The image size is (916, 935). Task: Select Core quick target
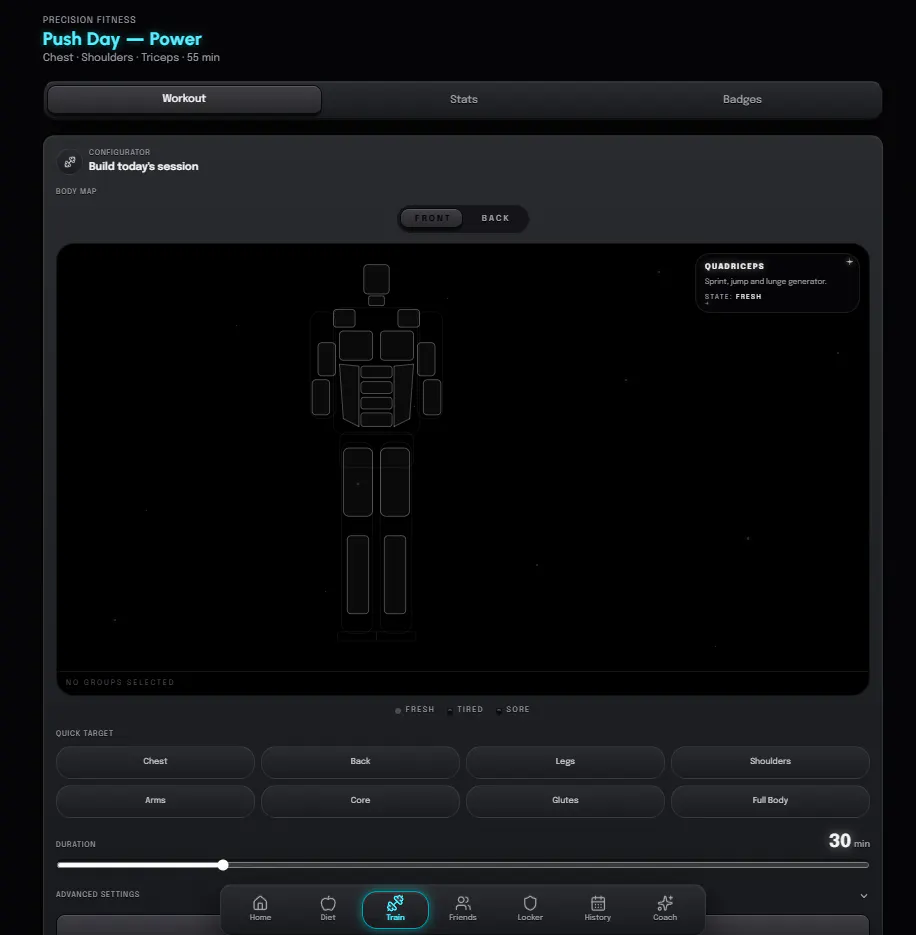360,800
